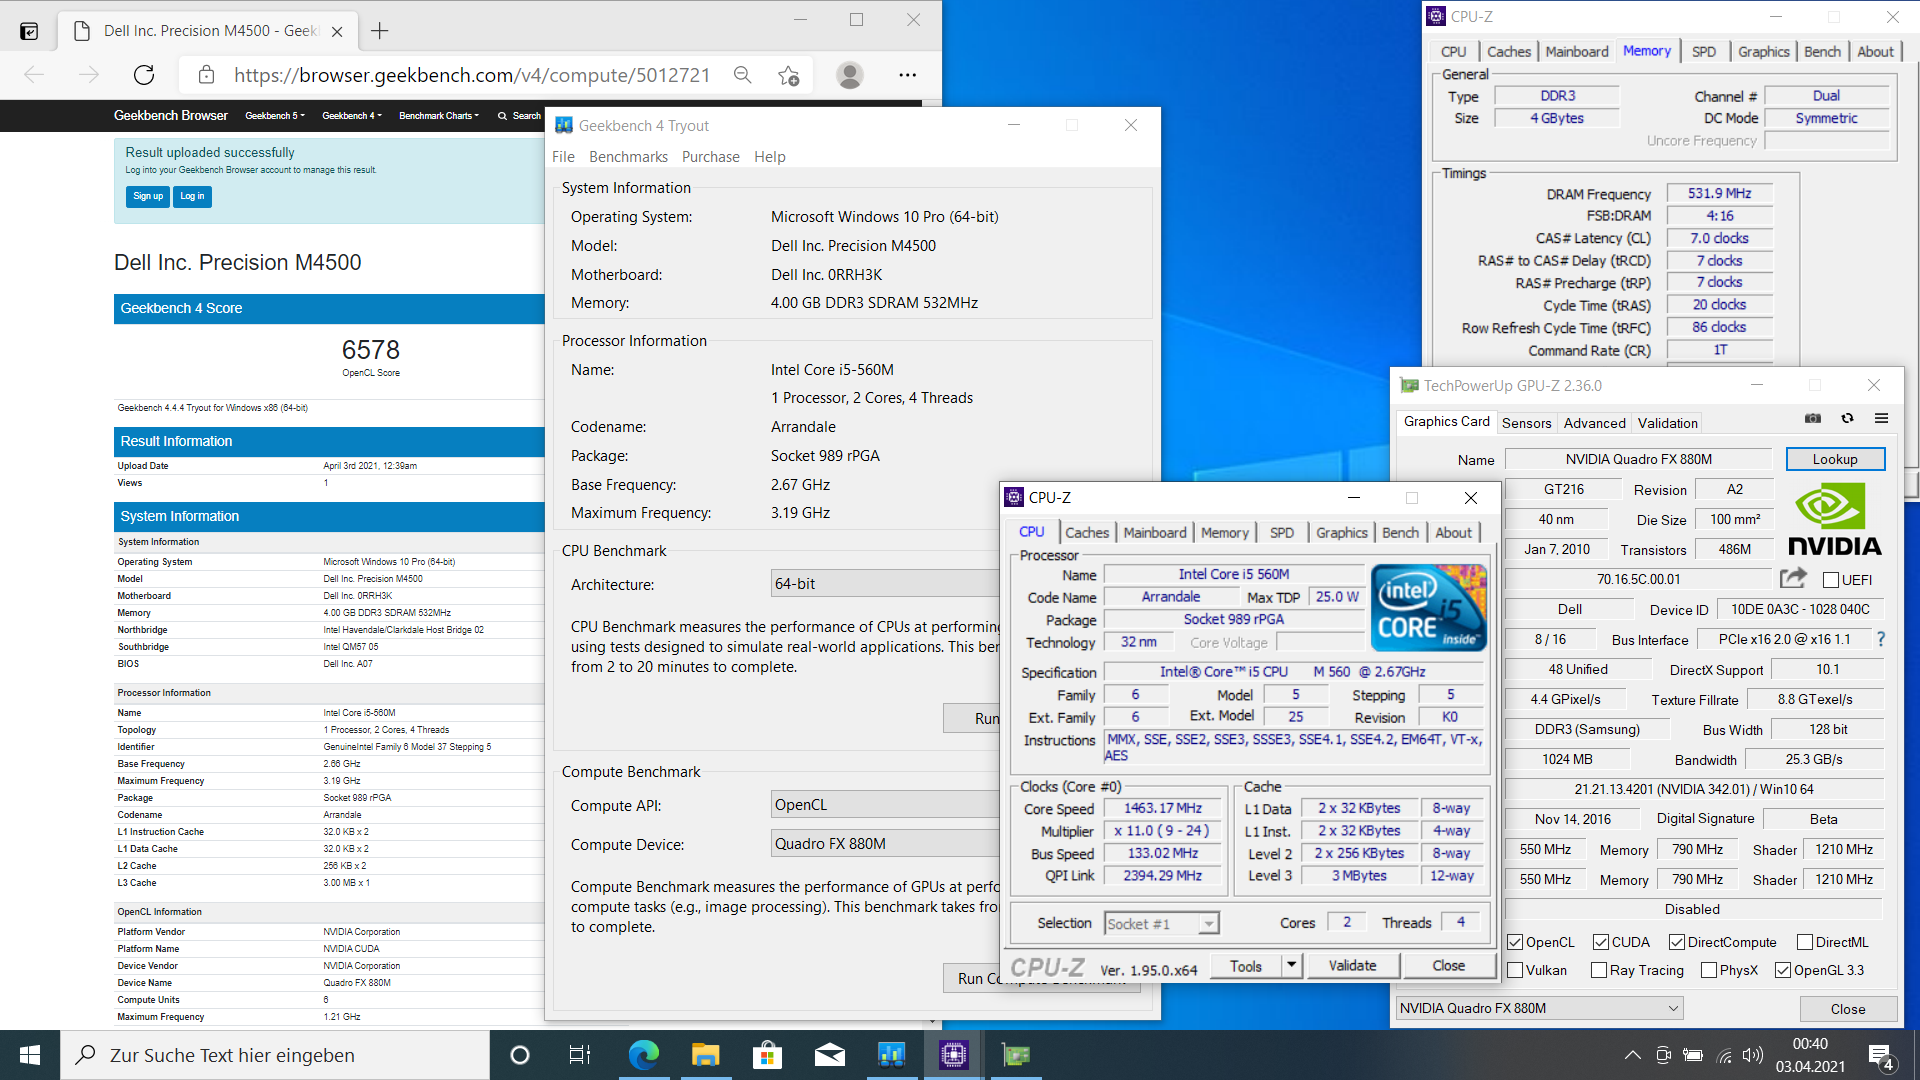
Task: Open a new Edge tab with plus
Action: tap(379, 31)
